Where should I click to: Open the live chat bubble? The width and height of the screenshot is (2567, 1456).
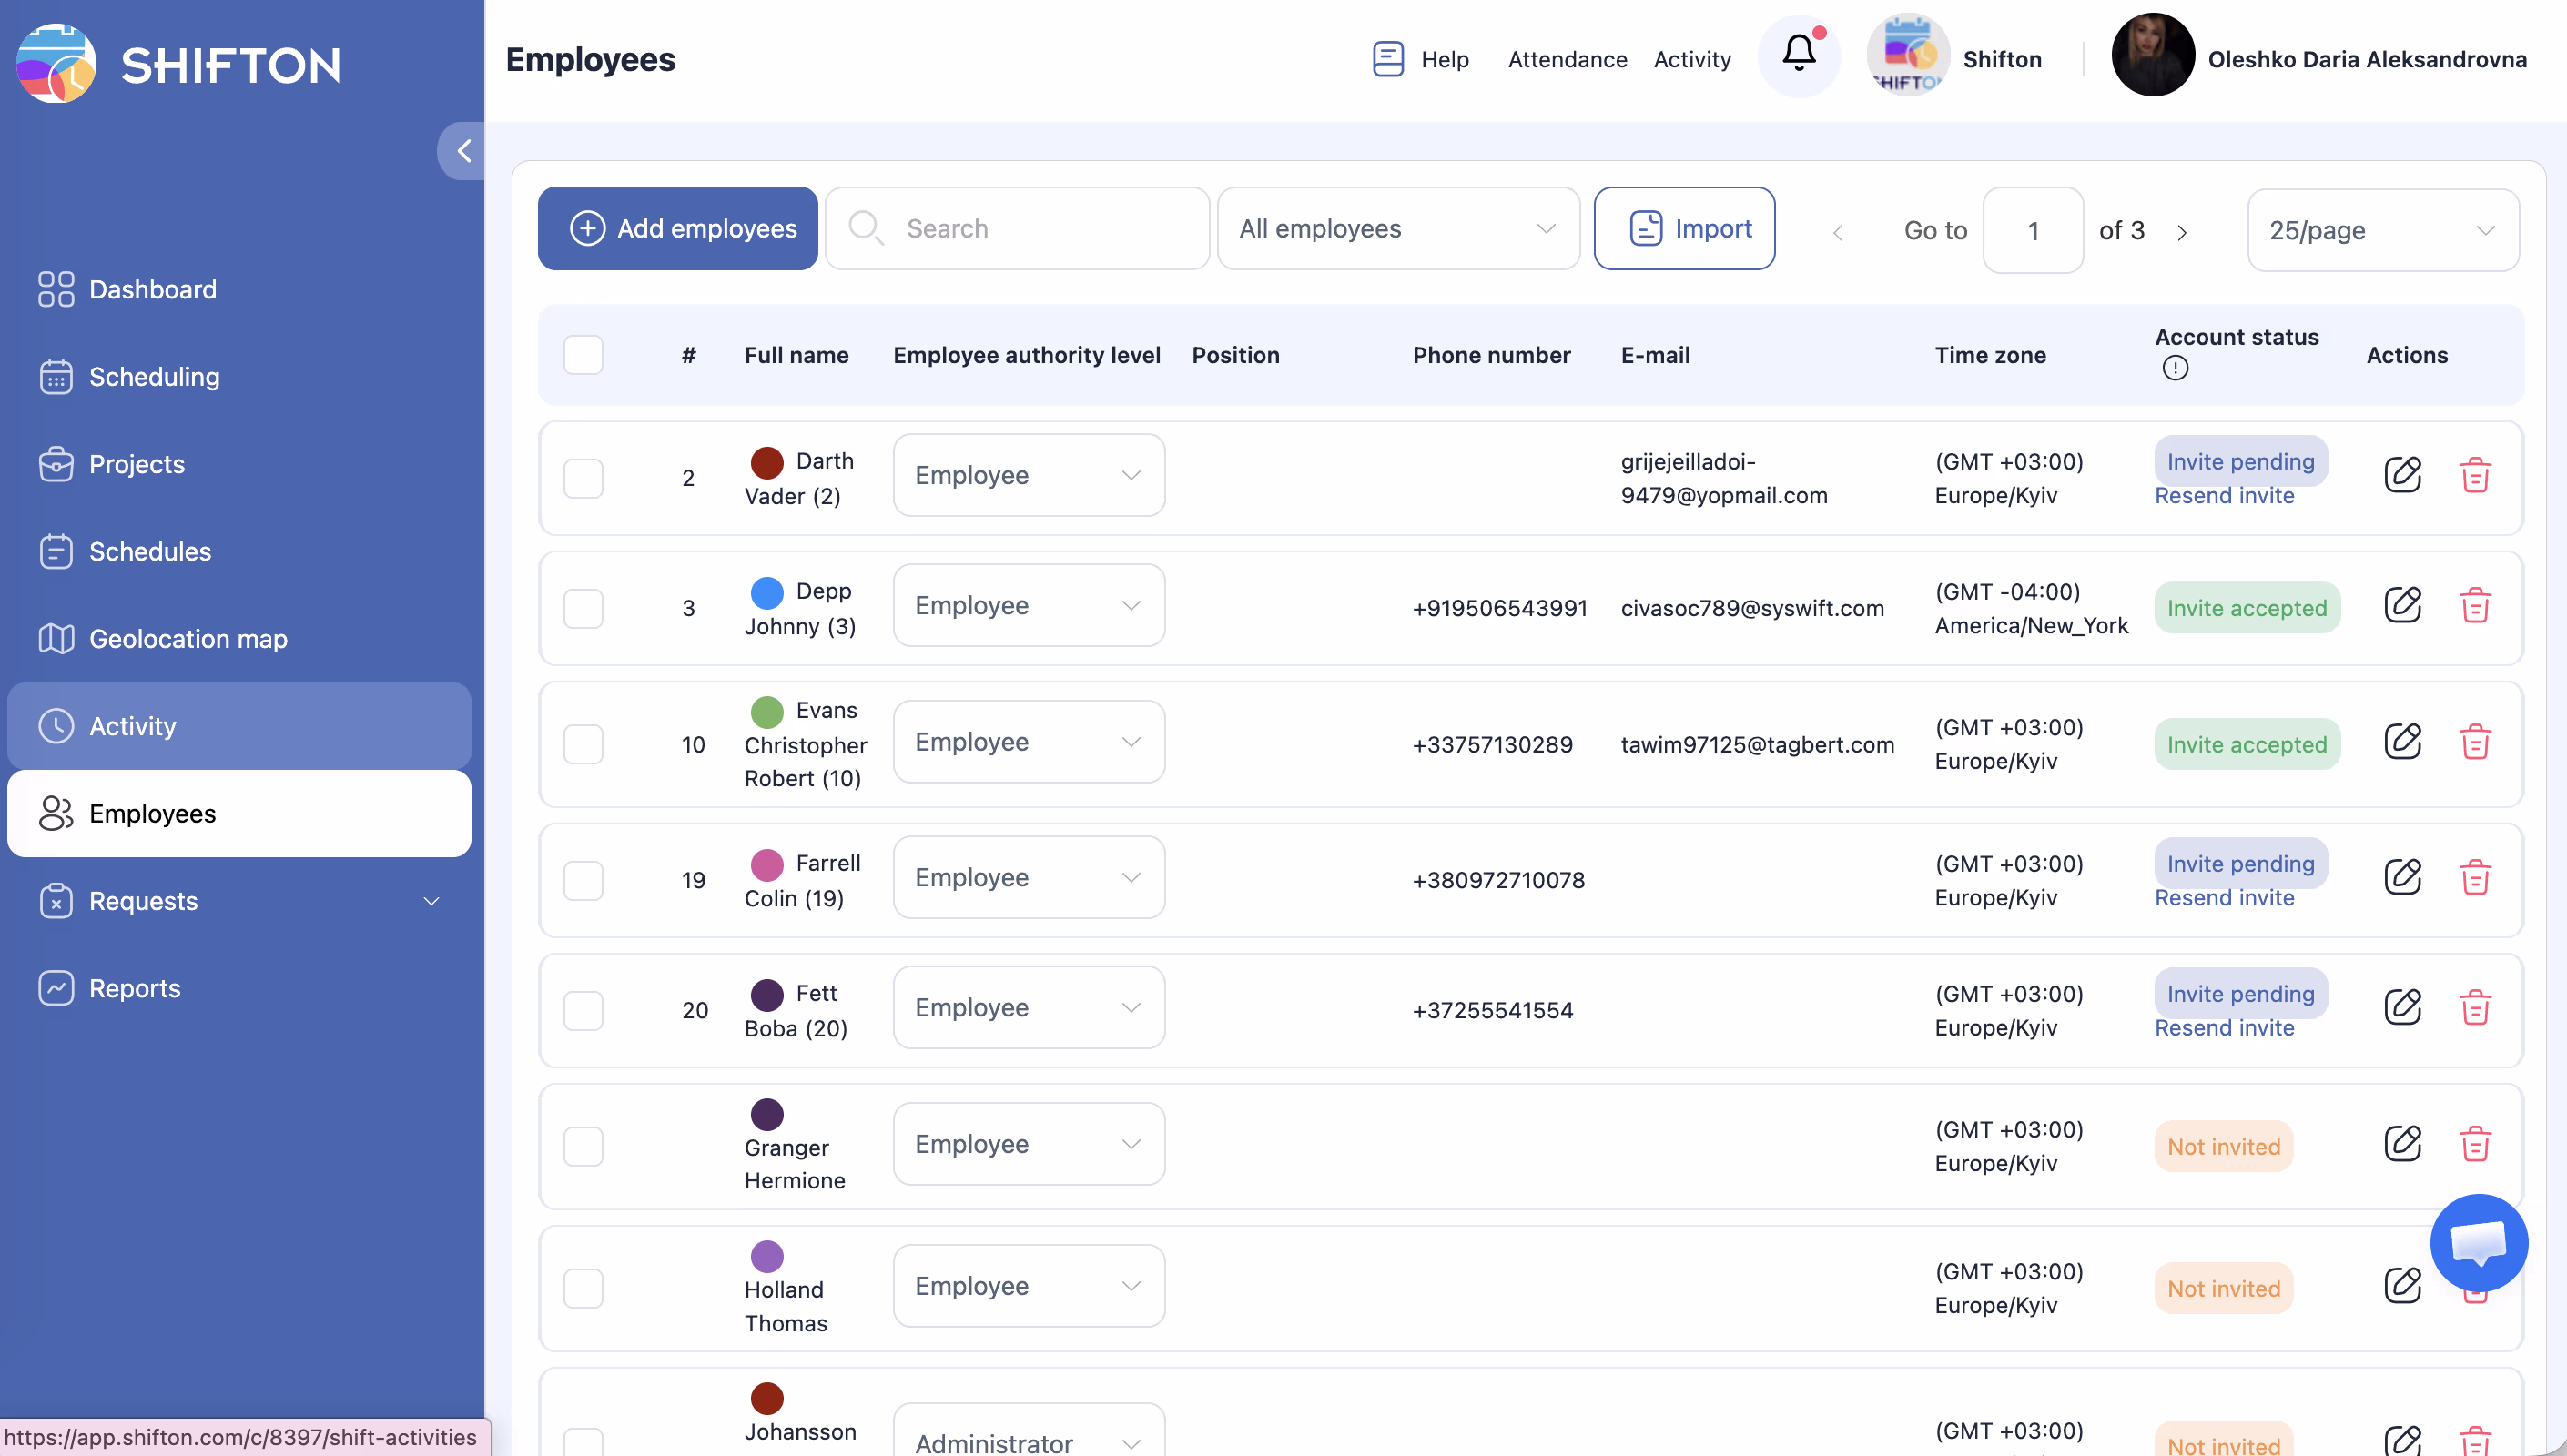pos(2478,1243)
